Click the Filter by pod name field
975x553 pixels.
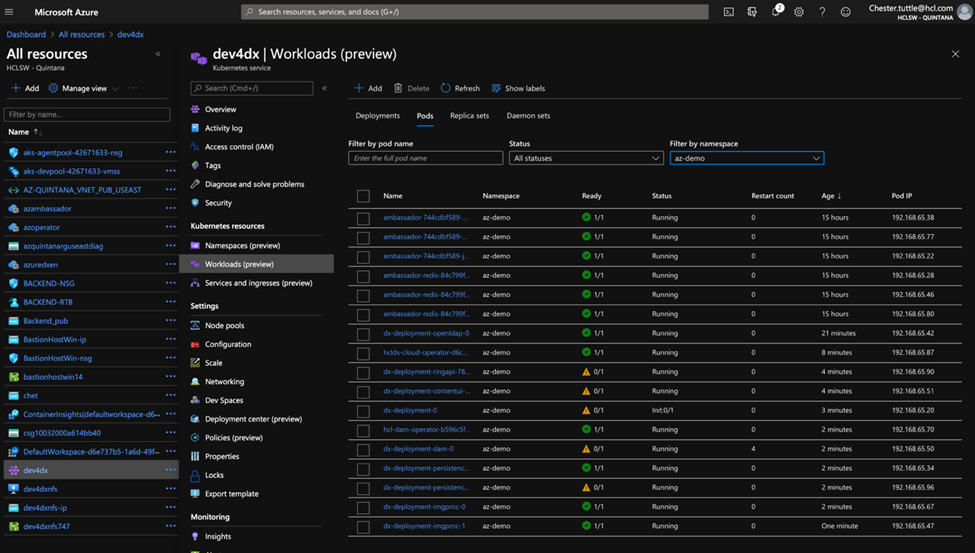[x=425, y=159]
